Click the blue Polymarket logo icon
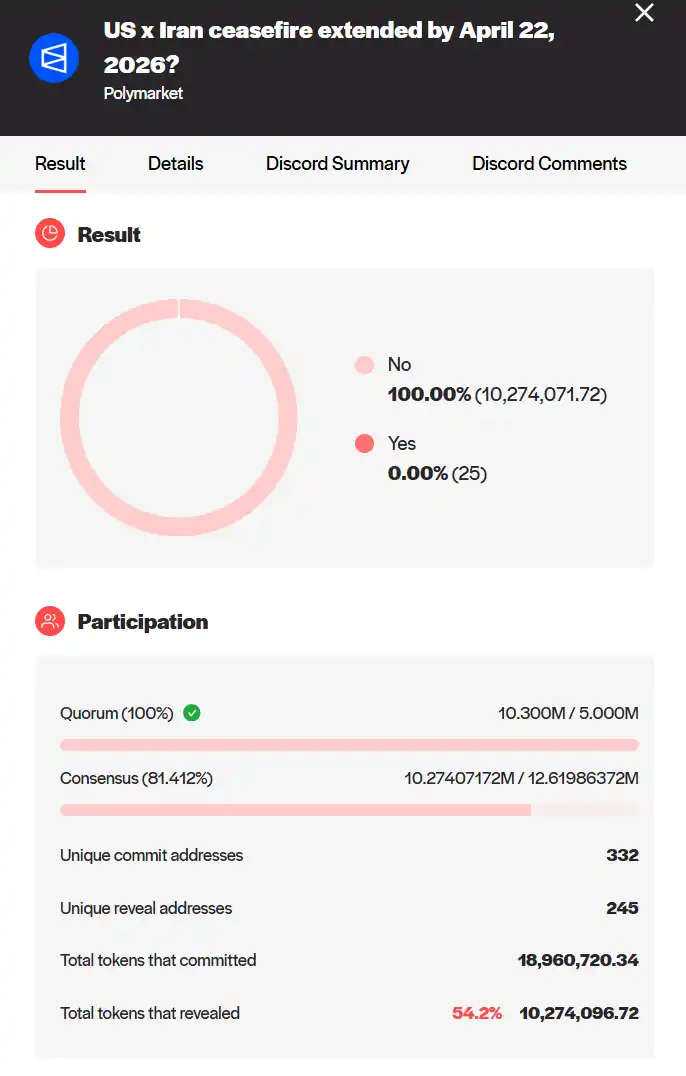686x1076 pixels. click(x=54, y=58)
